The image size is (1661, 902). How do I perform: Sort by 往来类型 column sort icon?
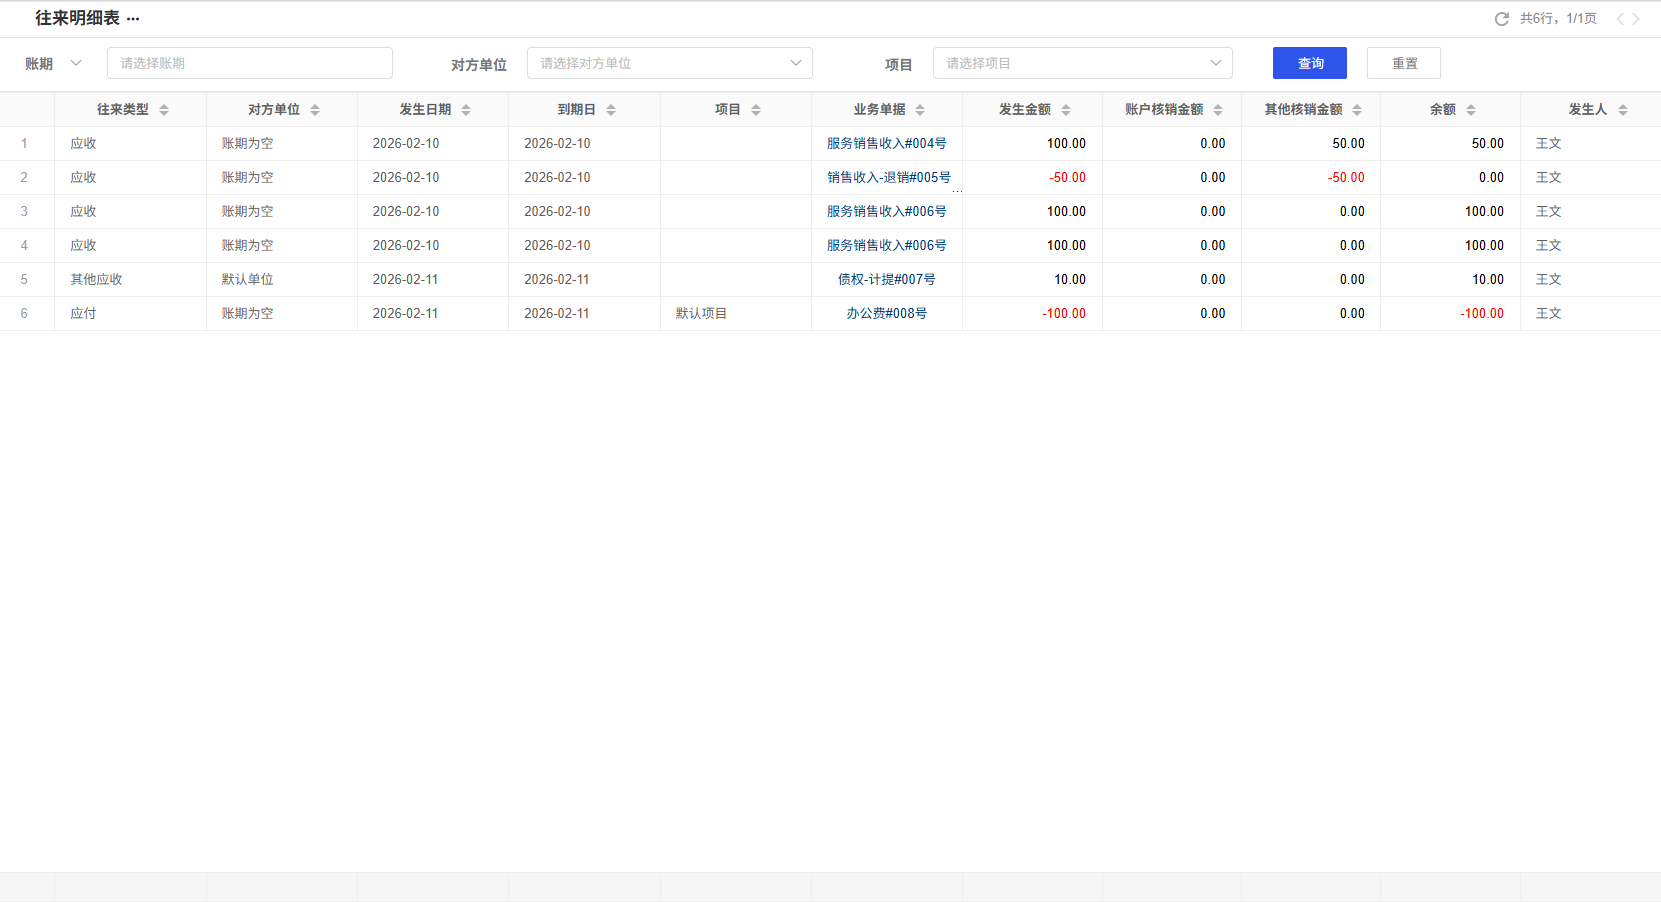pyautogui.click(x=164, y=110)
